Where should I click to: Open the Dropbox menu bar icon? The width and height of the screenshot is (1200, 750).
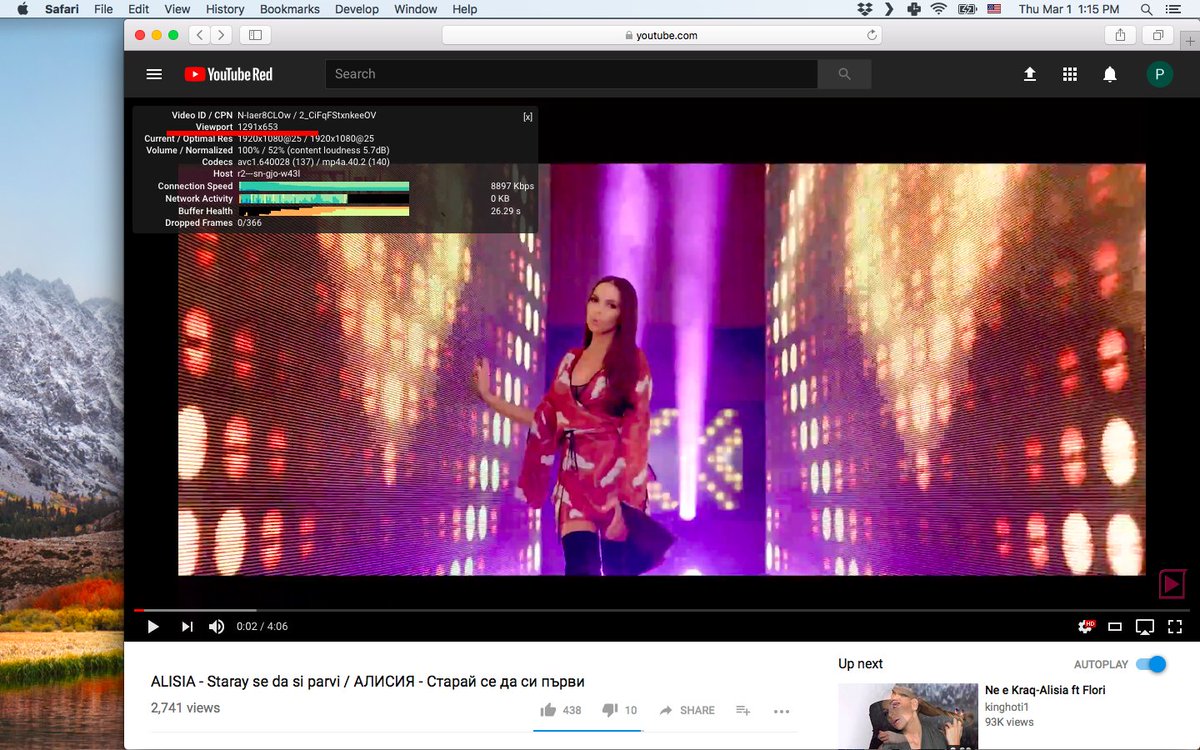point(865,9)
